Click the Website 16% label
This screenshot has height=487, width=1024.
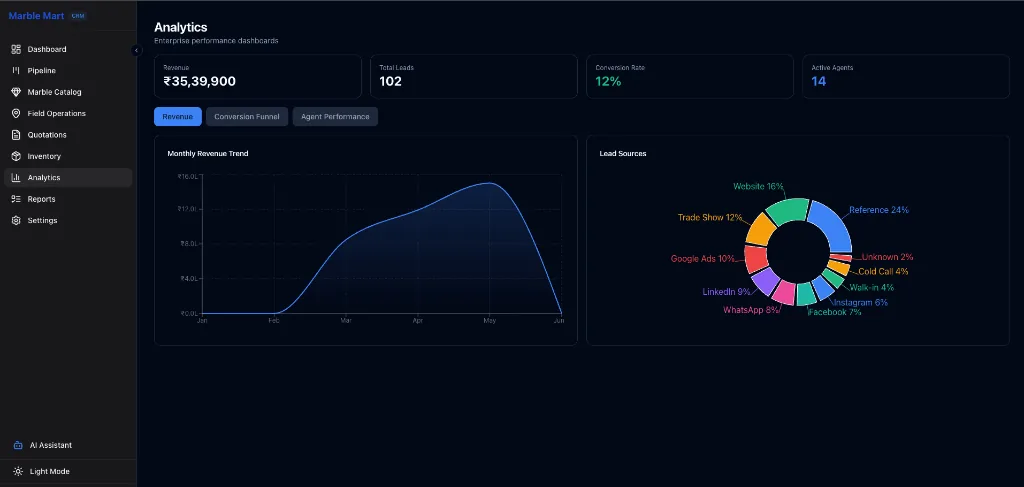pos(758,187)
